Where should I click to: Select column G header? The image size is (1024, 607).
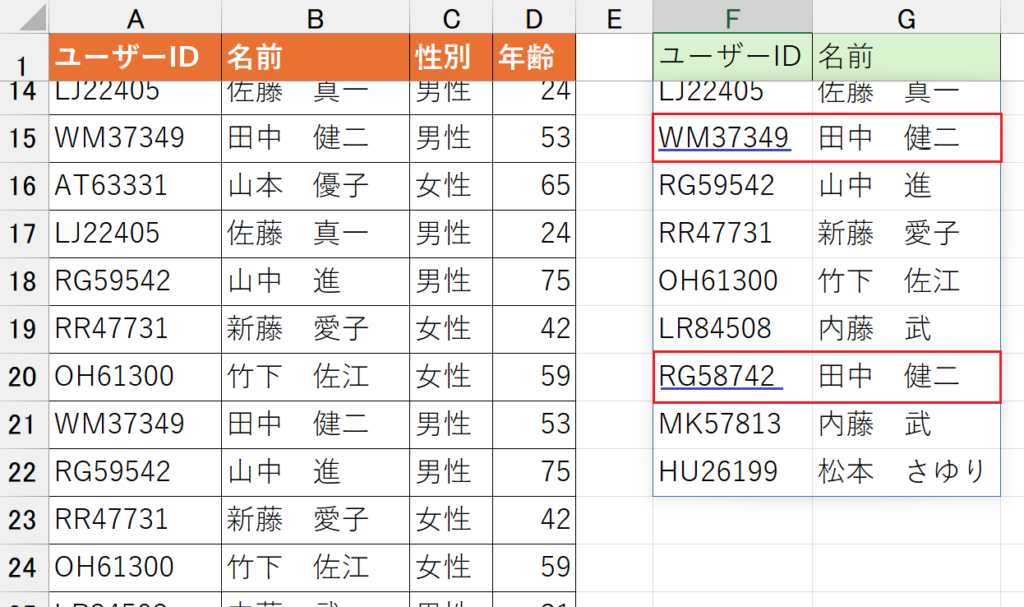tap(907, 15)
